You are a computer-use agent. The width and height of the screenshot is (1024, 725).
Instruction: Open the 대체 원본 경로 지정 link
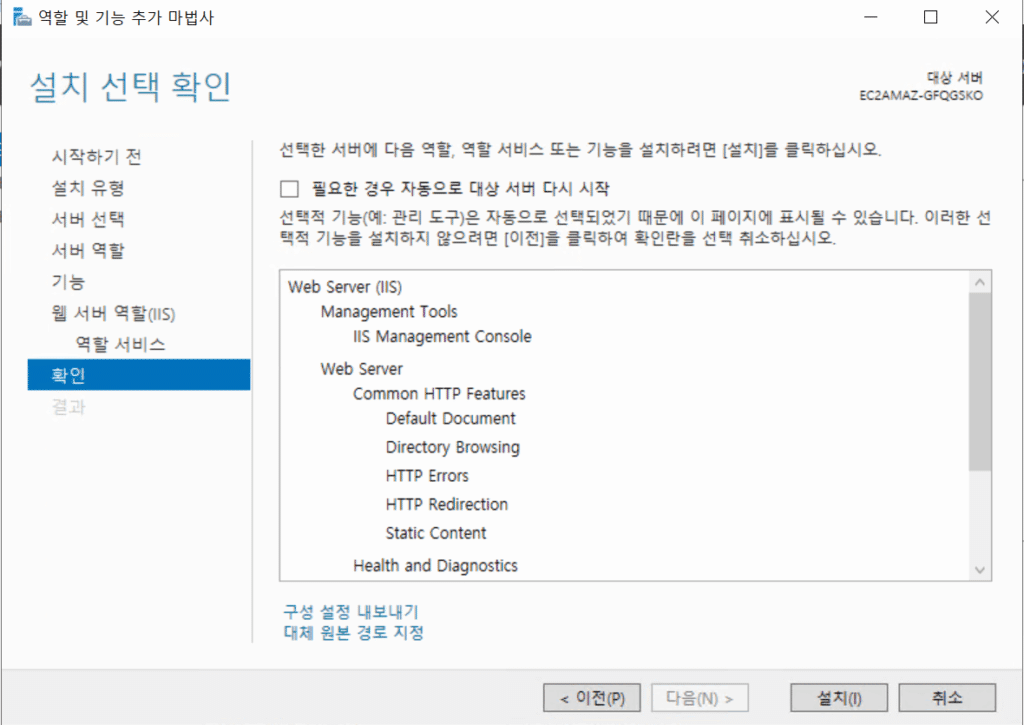tap(354, 632)
